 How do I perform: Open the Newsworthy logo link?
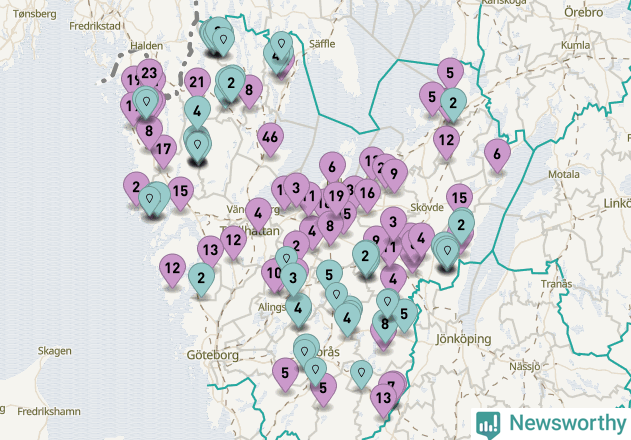click(x=551, y=424)
